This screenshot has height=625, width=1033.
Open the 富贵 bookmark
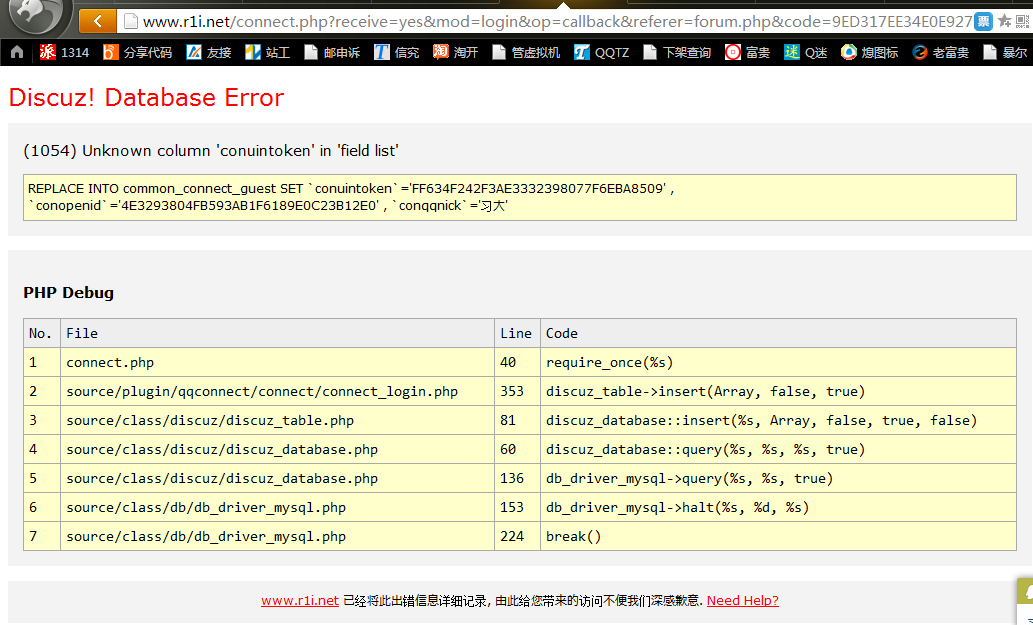click(748, 52)
